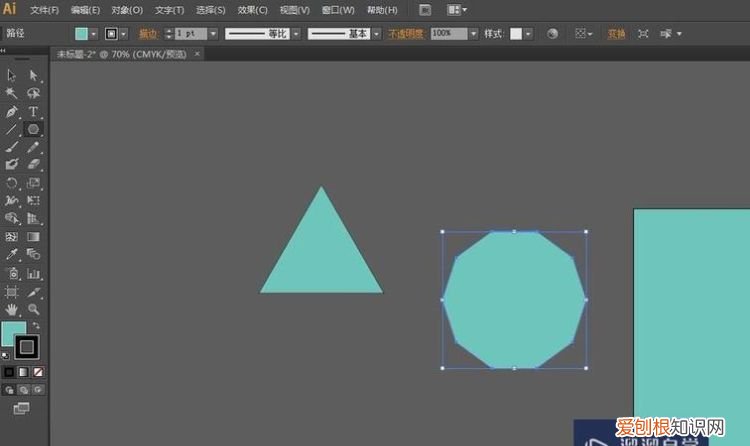Select the Polygon shape tool
Viewport: 750px width, 446px height.
point(33,129)
